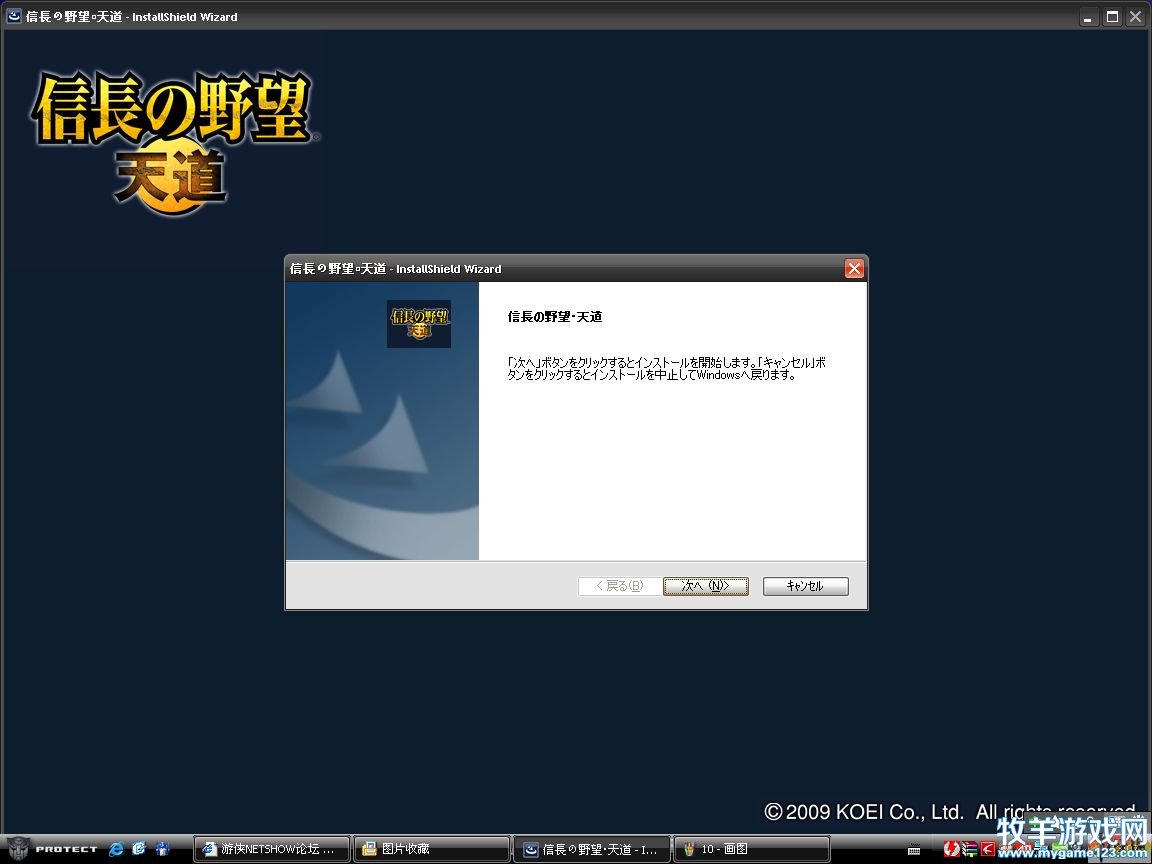Click the InstallShield icon in main title bar

(14, 15)
